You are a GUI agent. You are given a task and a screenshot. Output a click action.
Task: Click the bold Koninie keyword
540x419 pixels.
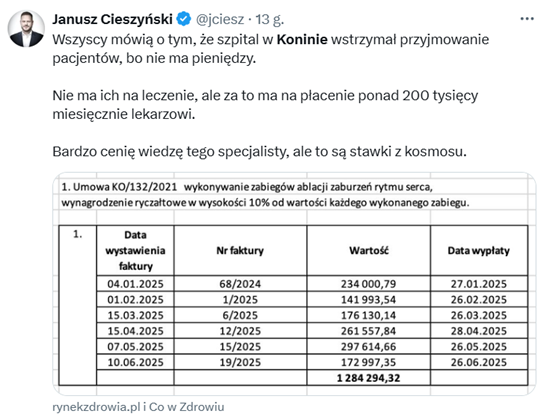point(302,40)
